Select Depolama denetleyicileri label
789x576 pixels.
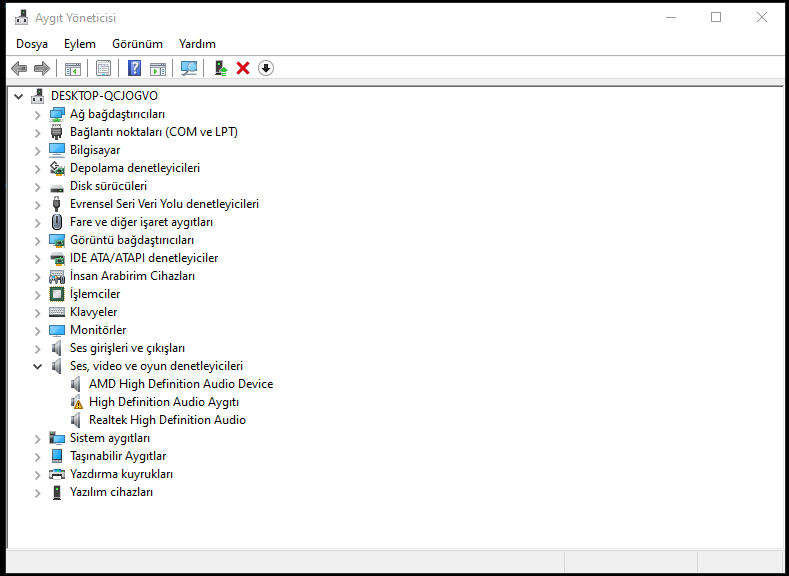tap(135, 168)
